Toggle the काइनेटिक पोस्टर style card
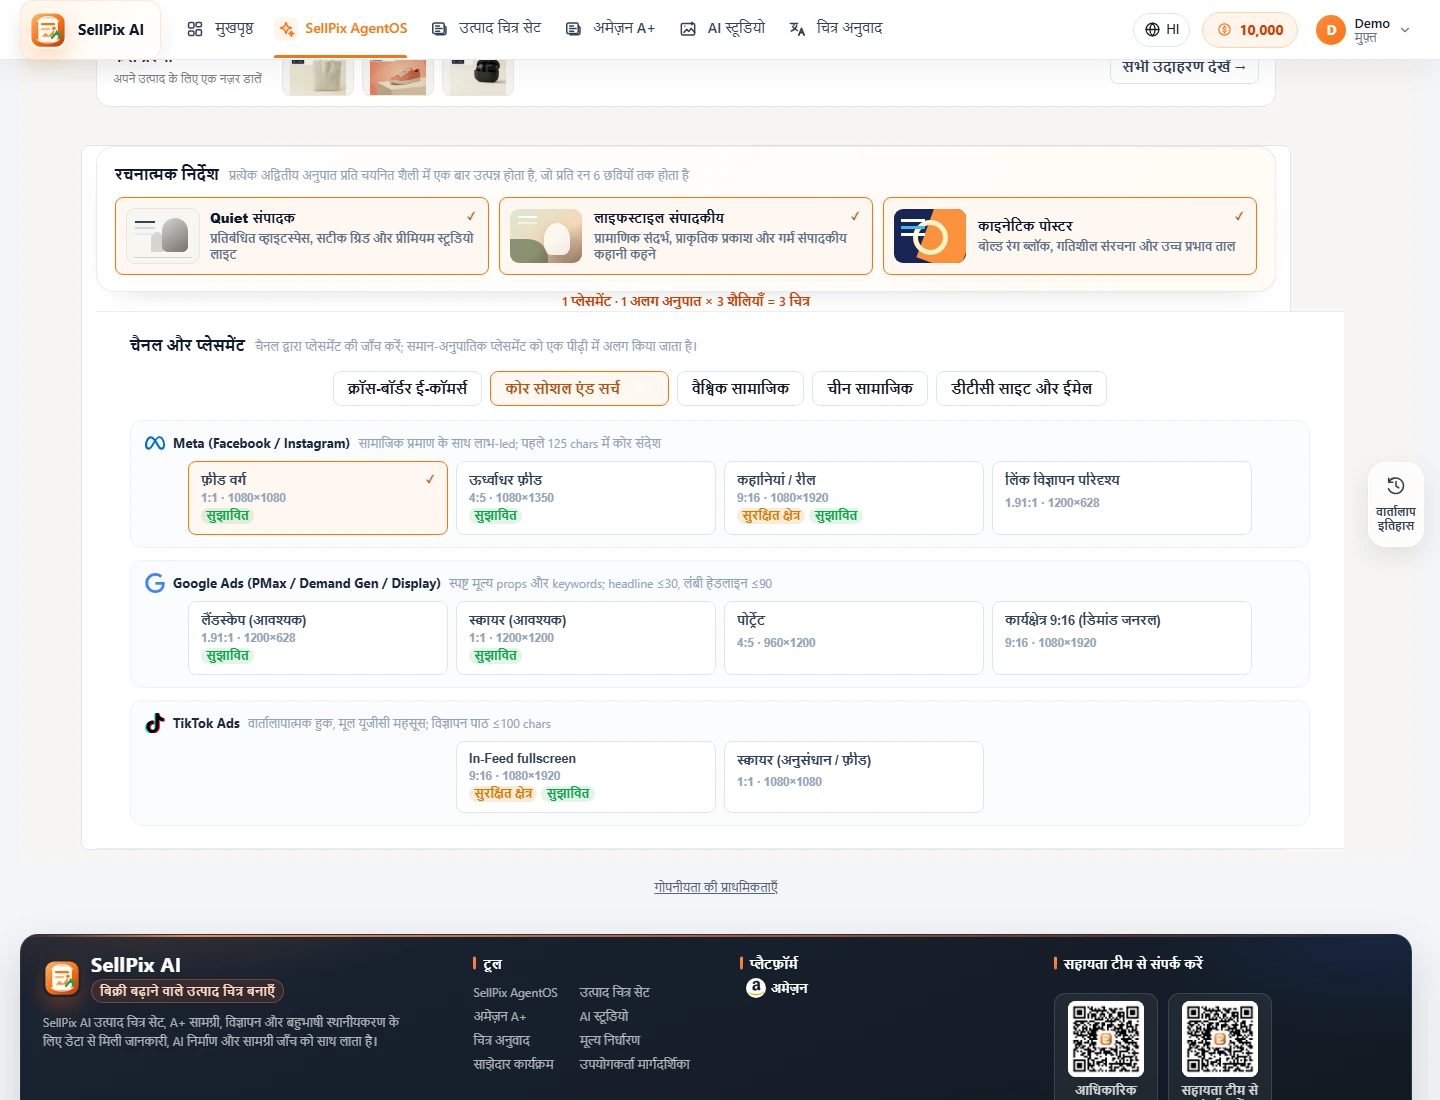Image resolution: width=1440 pixels, height=1100 pixels. pyautogui.click(x=1070, y=236)
